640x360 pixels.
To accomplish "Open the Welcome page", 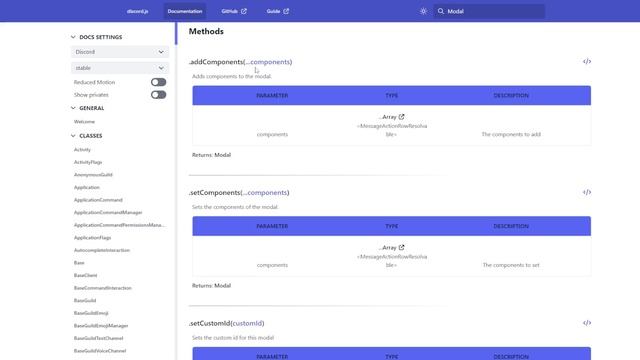I will point(84,122).
